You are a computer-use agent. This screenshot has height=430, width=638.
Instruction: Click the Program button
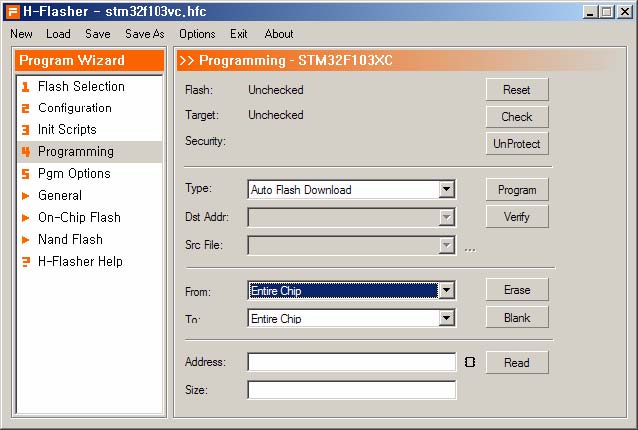[x=517, y=190]
